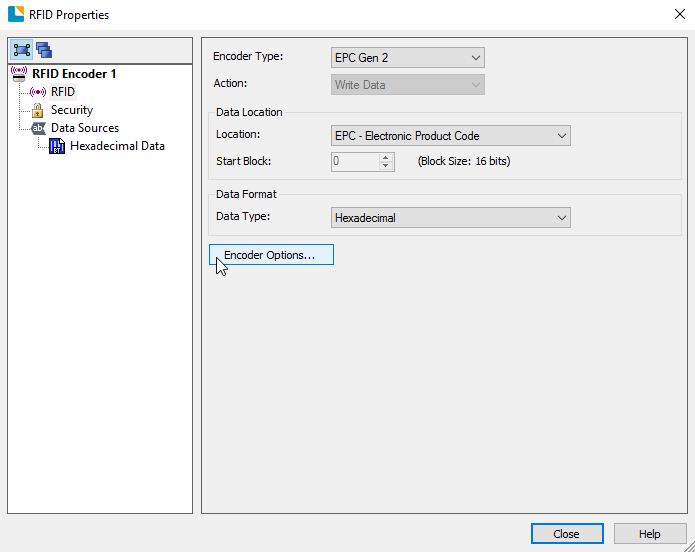Select Hexadecimal Data in the tree

pyautogui.click(x=117, y=146)
